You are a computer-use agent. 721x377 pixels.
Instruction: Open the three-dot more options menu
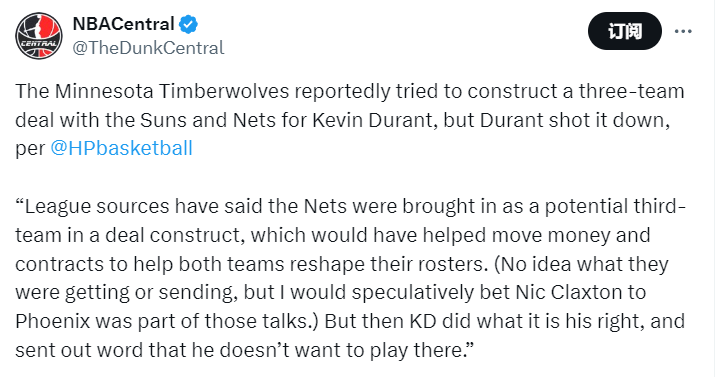point(683,31)
